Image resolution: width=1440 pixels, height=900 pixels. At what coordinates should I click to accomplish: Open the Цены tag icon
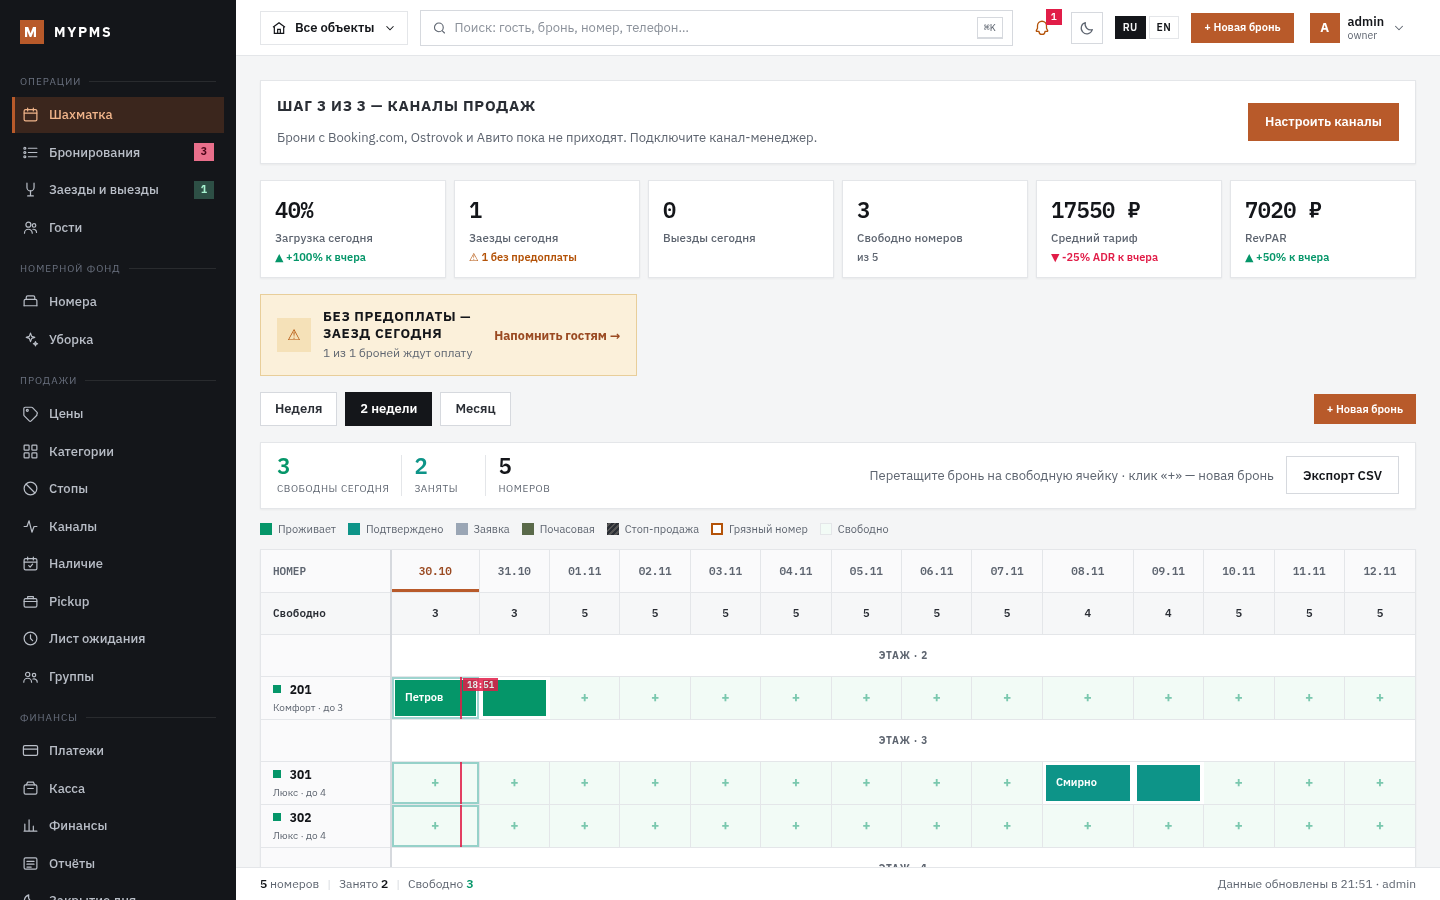point(31,414)
